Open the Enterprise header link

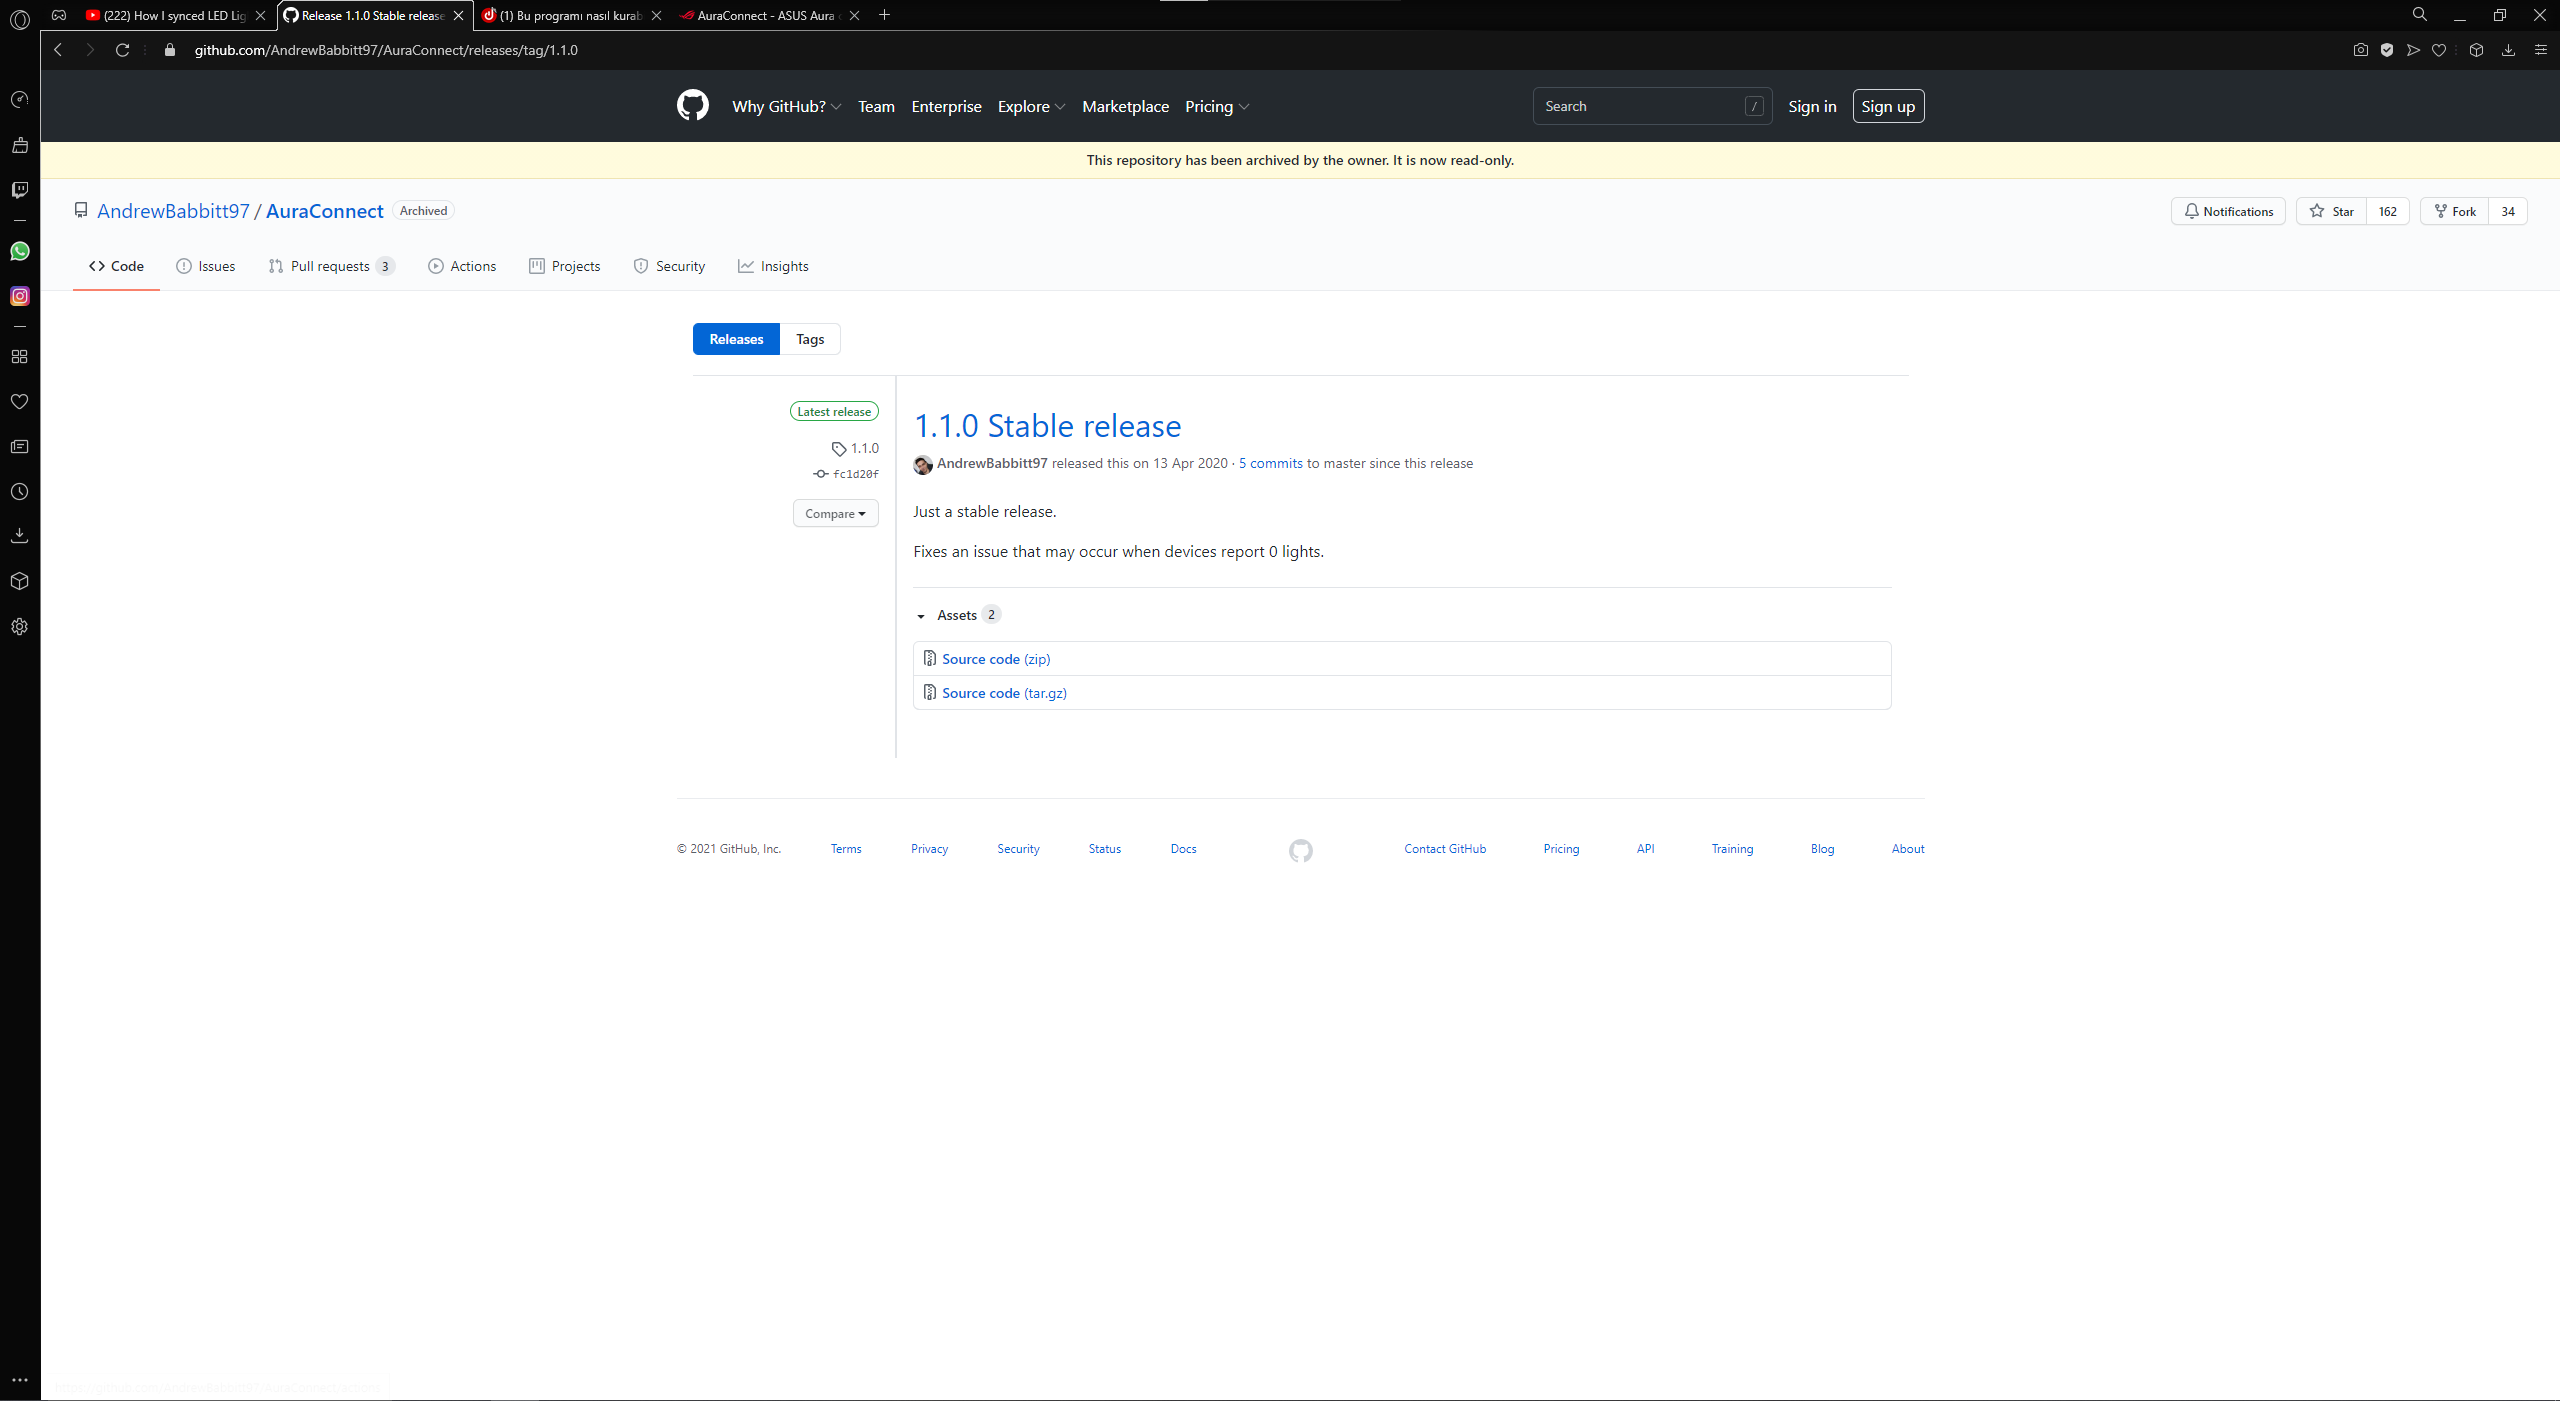(x=946, y=107)
